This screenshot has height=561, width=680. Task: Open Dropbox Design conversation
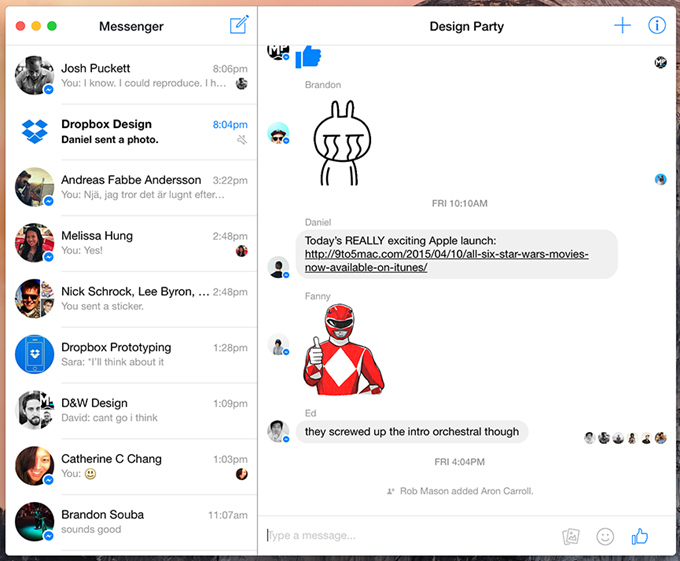[131, 131]
